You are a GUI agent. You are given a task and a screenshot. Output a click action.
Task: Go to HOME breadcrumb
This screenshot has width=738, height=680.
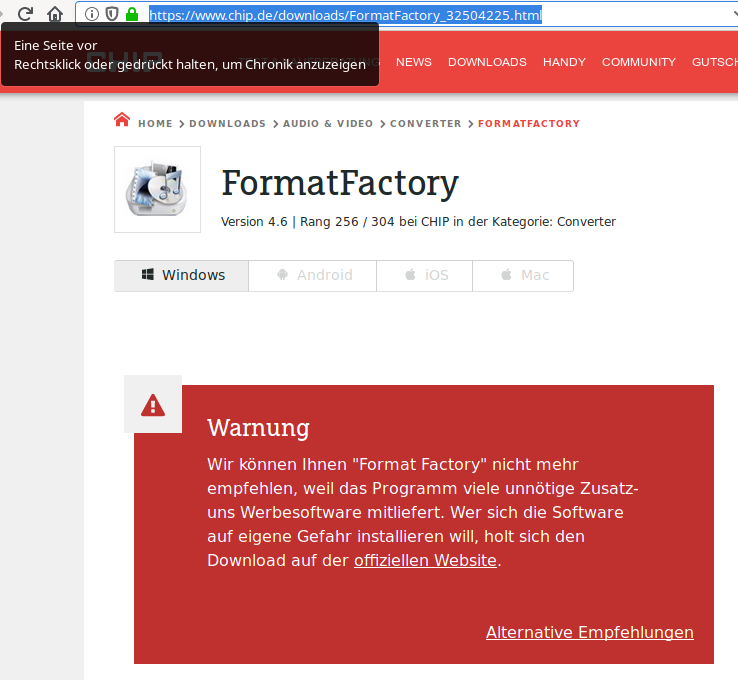[155, 124]
